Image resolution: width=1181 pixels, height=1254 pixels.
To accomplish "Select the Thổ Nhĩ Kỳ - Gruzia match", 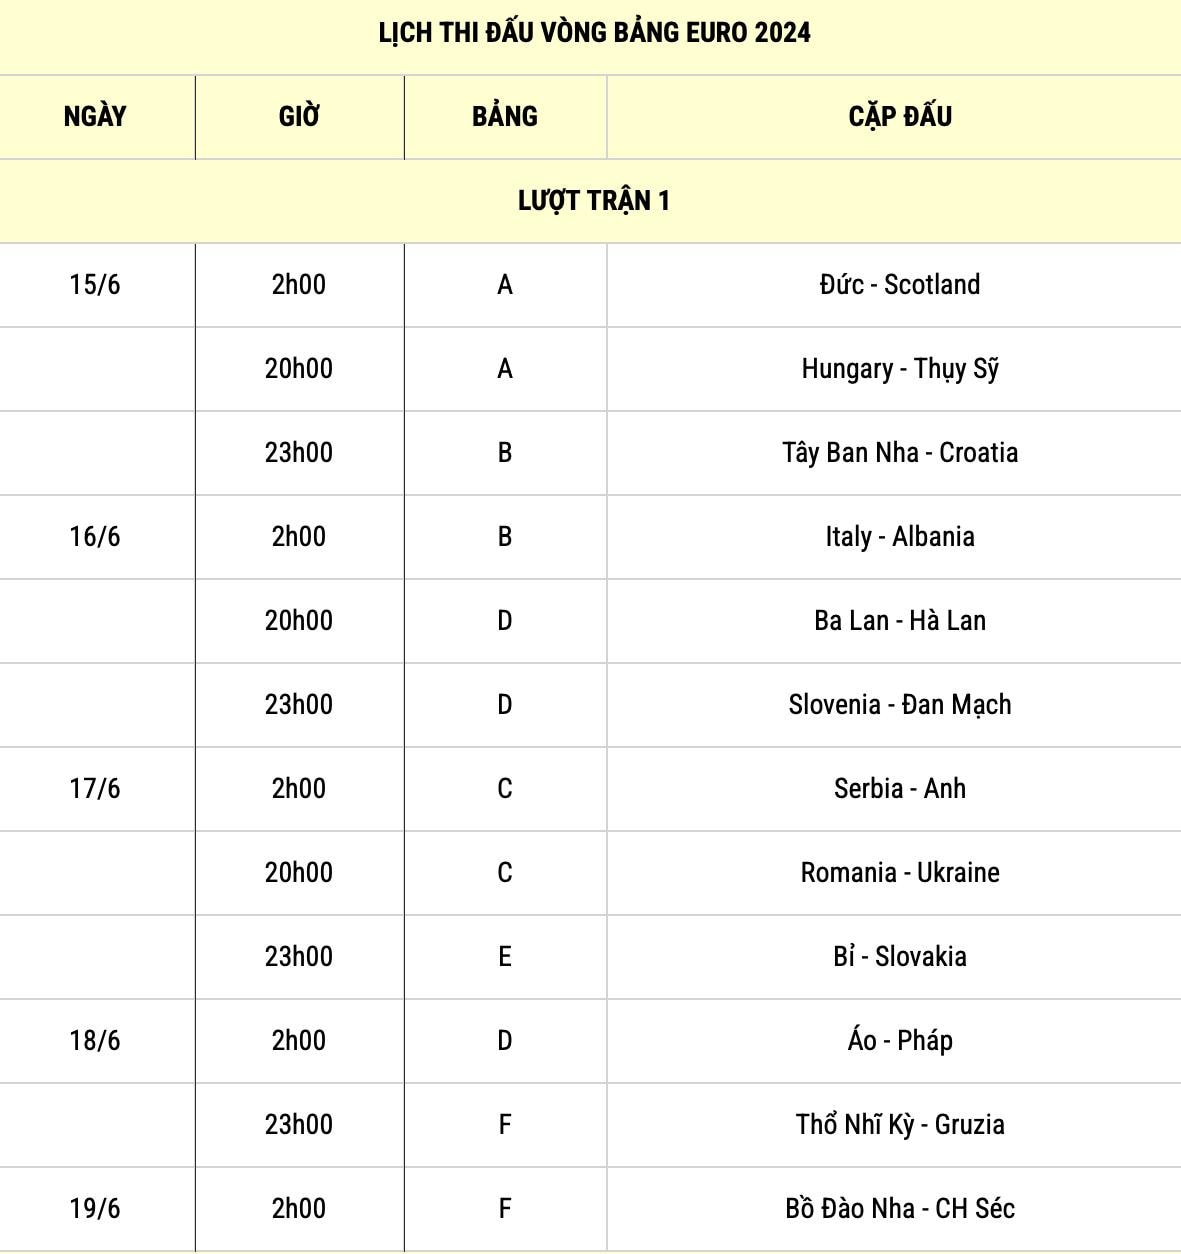I will [x=900, y=1125].
